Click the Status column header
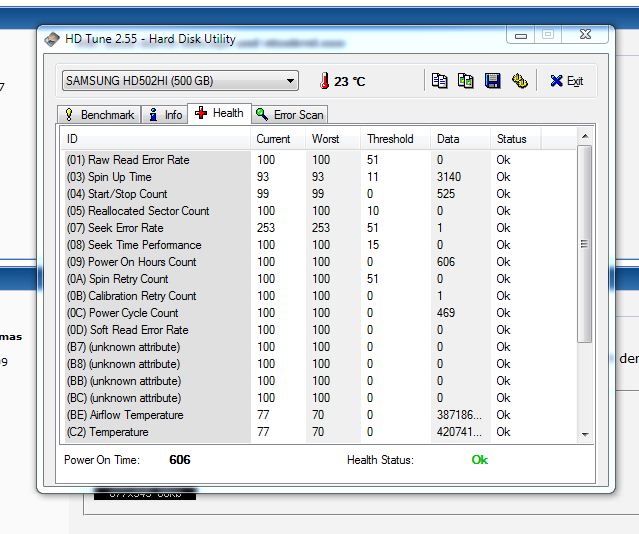This screenshot has height=534, width=639. tap(516, 139)
